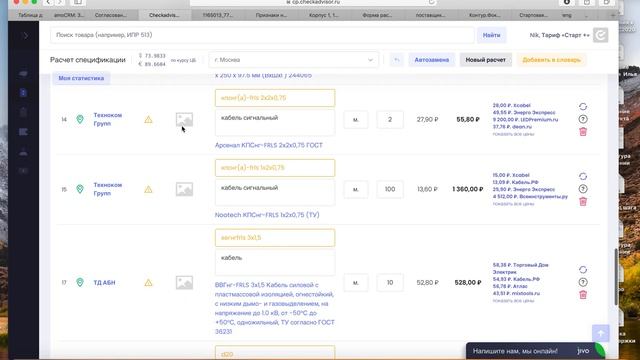Click total price 1 360,00 ₽
This screenshot has width=640, height=360.
point(467,189)
